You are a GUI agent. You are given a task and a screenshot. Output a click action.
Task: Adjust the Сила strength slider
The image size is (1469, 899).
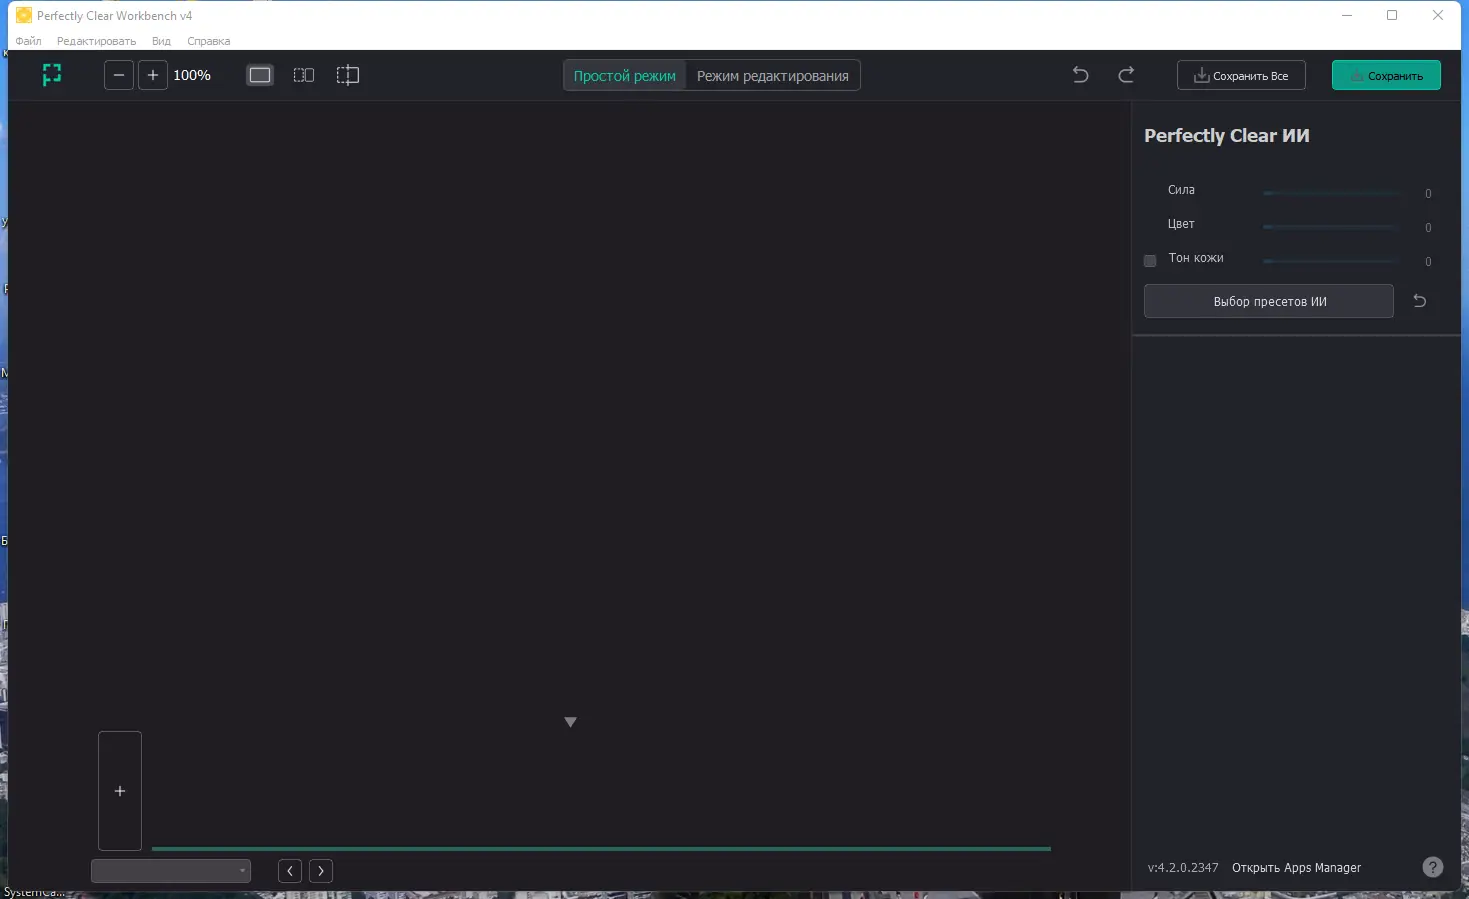tap(1330, 193)
